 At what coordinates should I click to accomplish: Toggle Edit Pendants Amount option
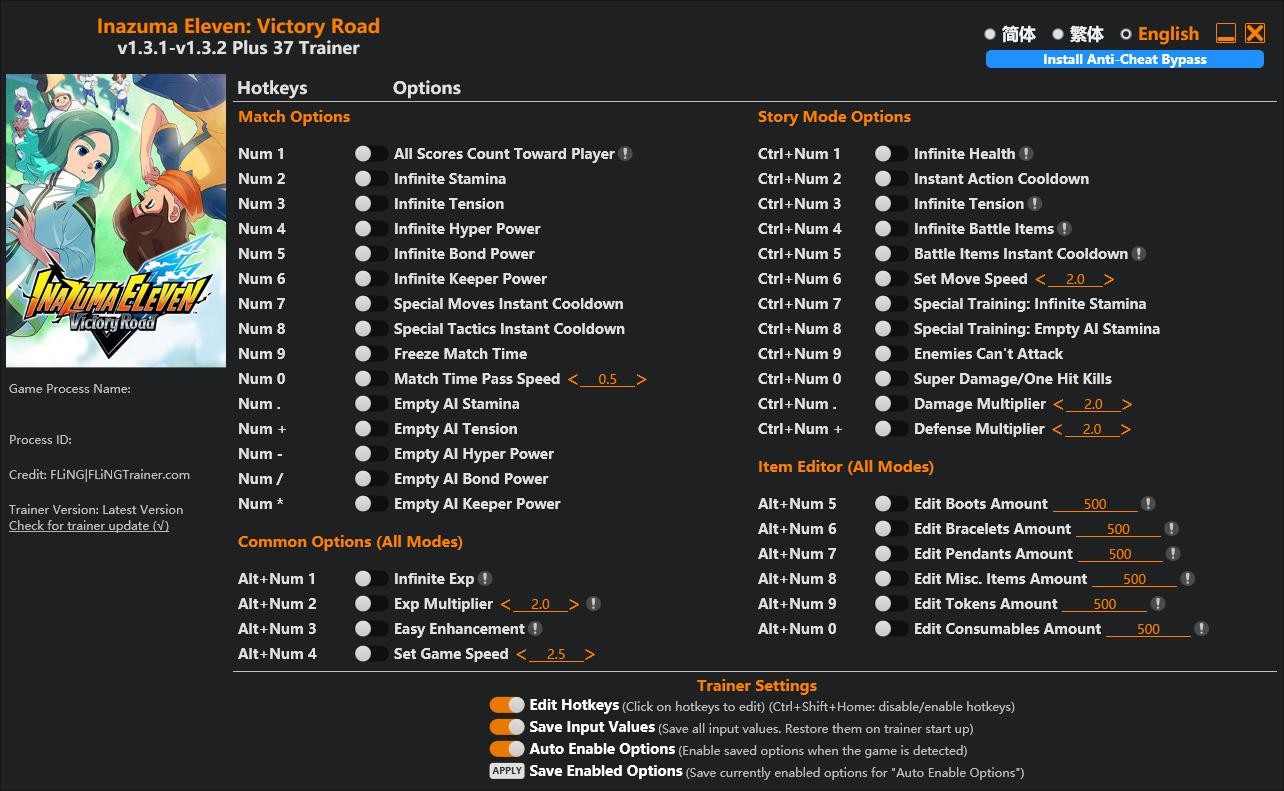(x=890, y=554)
